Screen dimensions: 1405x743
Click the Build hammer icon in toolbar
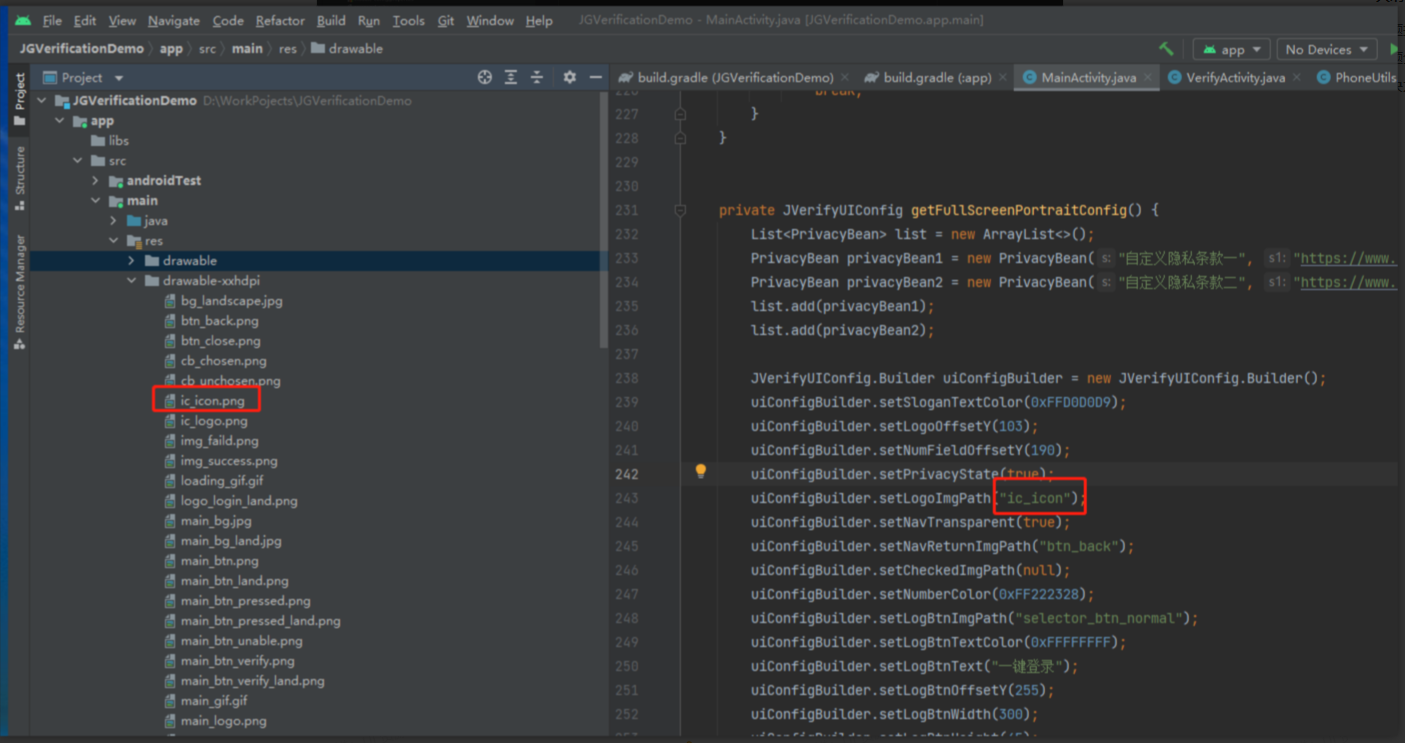click(x=1166, y=49)
